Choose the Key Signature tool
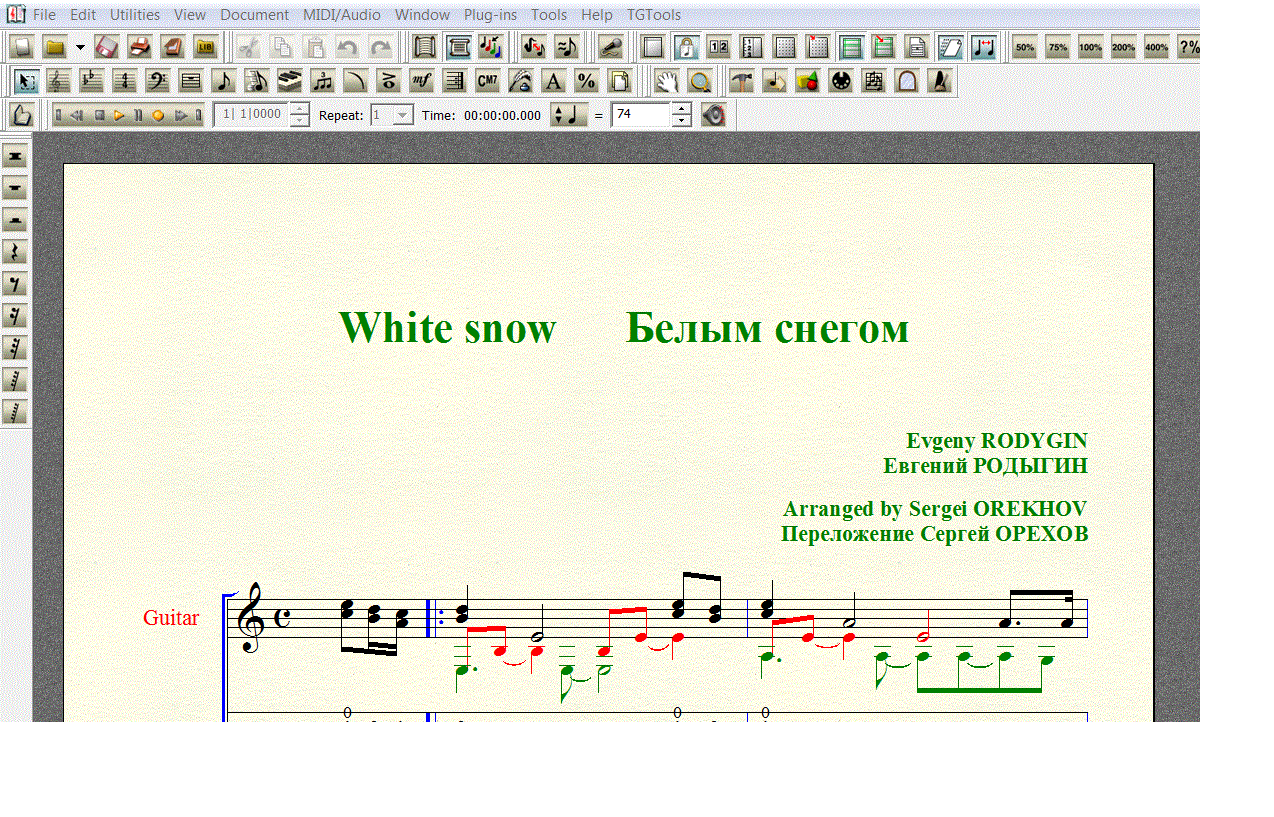This screenshot has height=817, width=1274. (x=91, y=82)
